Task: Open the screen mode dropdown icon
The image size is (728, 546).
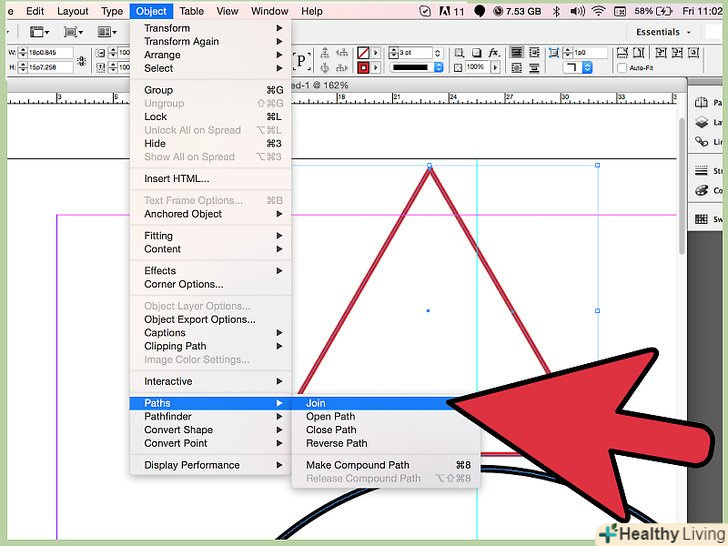Action: pyautogui.click(x=73, y=32)
